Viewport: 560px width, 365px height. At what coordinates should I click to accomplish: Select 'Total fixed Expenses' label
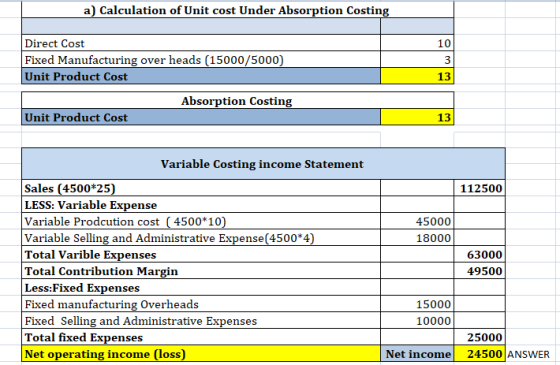click(201, 337)
